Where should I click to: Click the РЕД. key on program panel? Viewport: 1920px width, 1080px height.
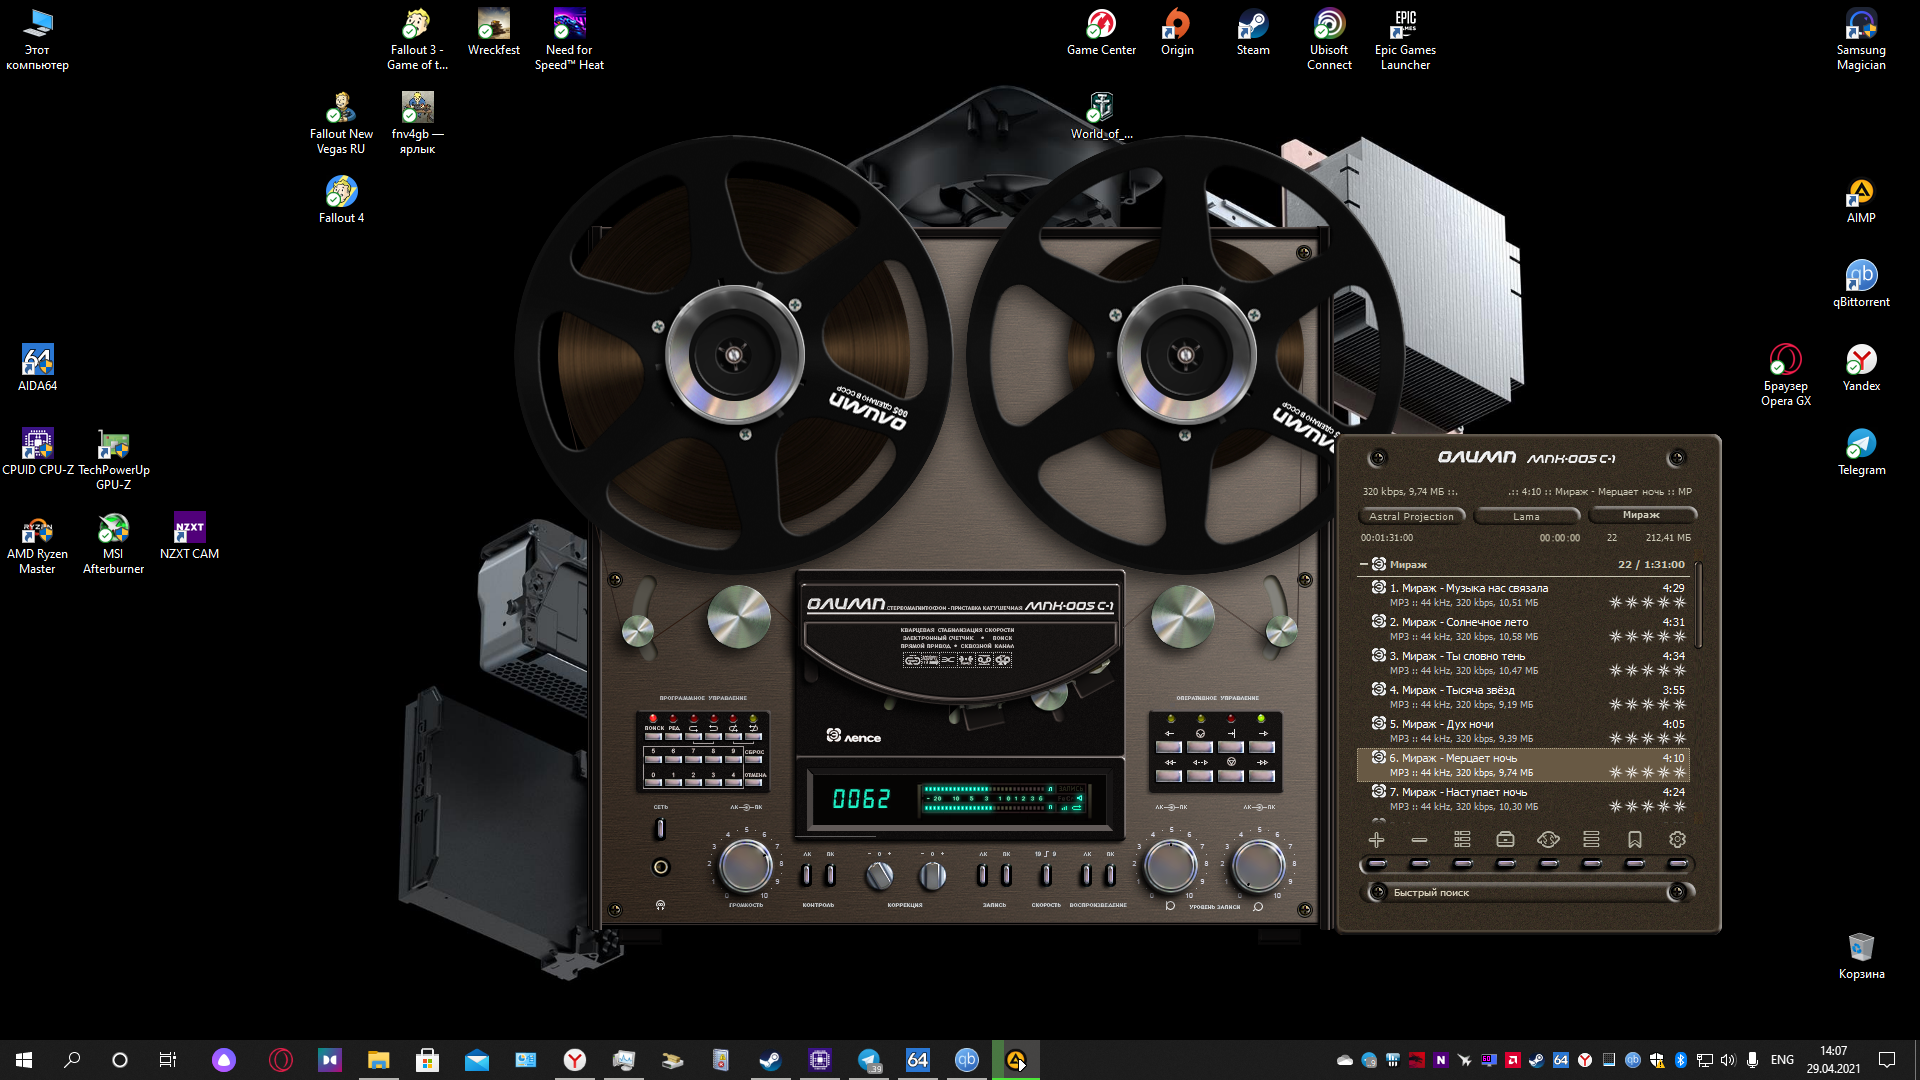[673, 736]
